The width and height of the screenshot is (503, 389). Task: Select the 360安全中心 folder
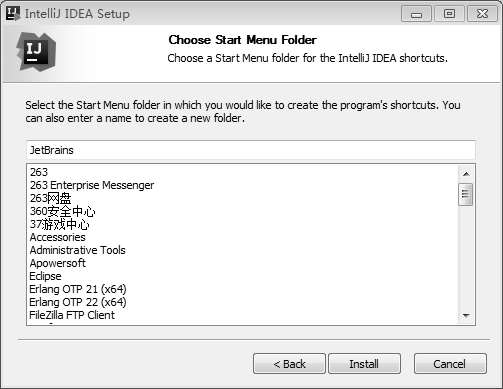tap(63, 211)
